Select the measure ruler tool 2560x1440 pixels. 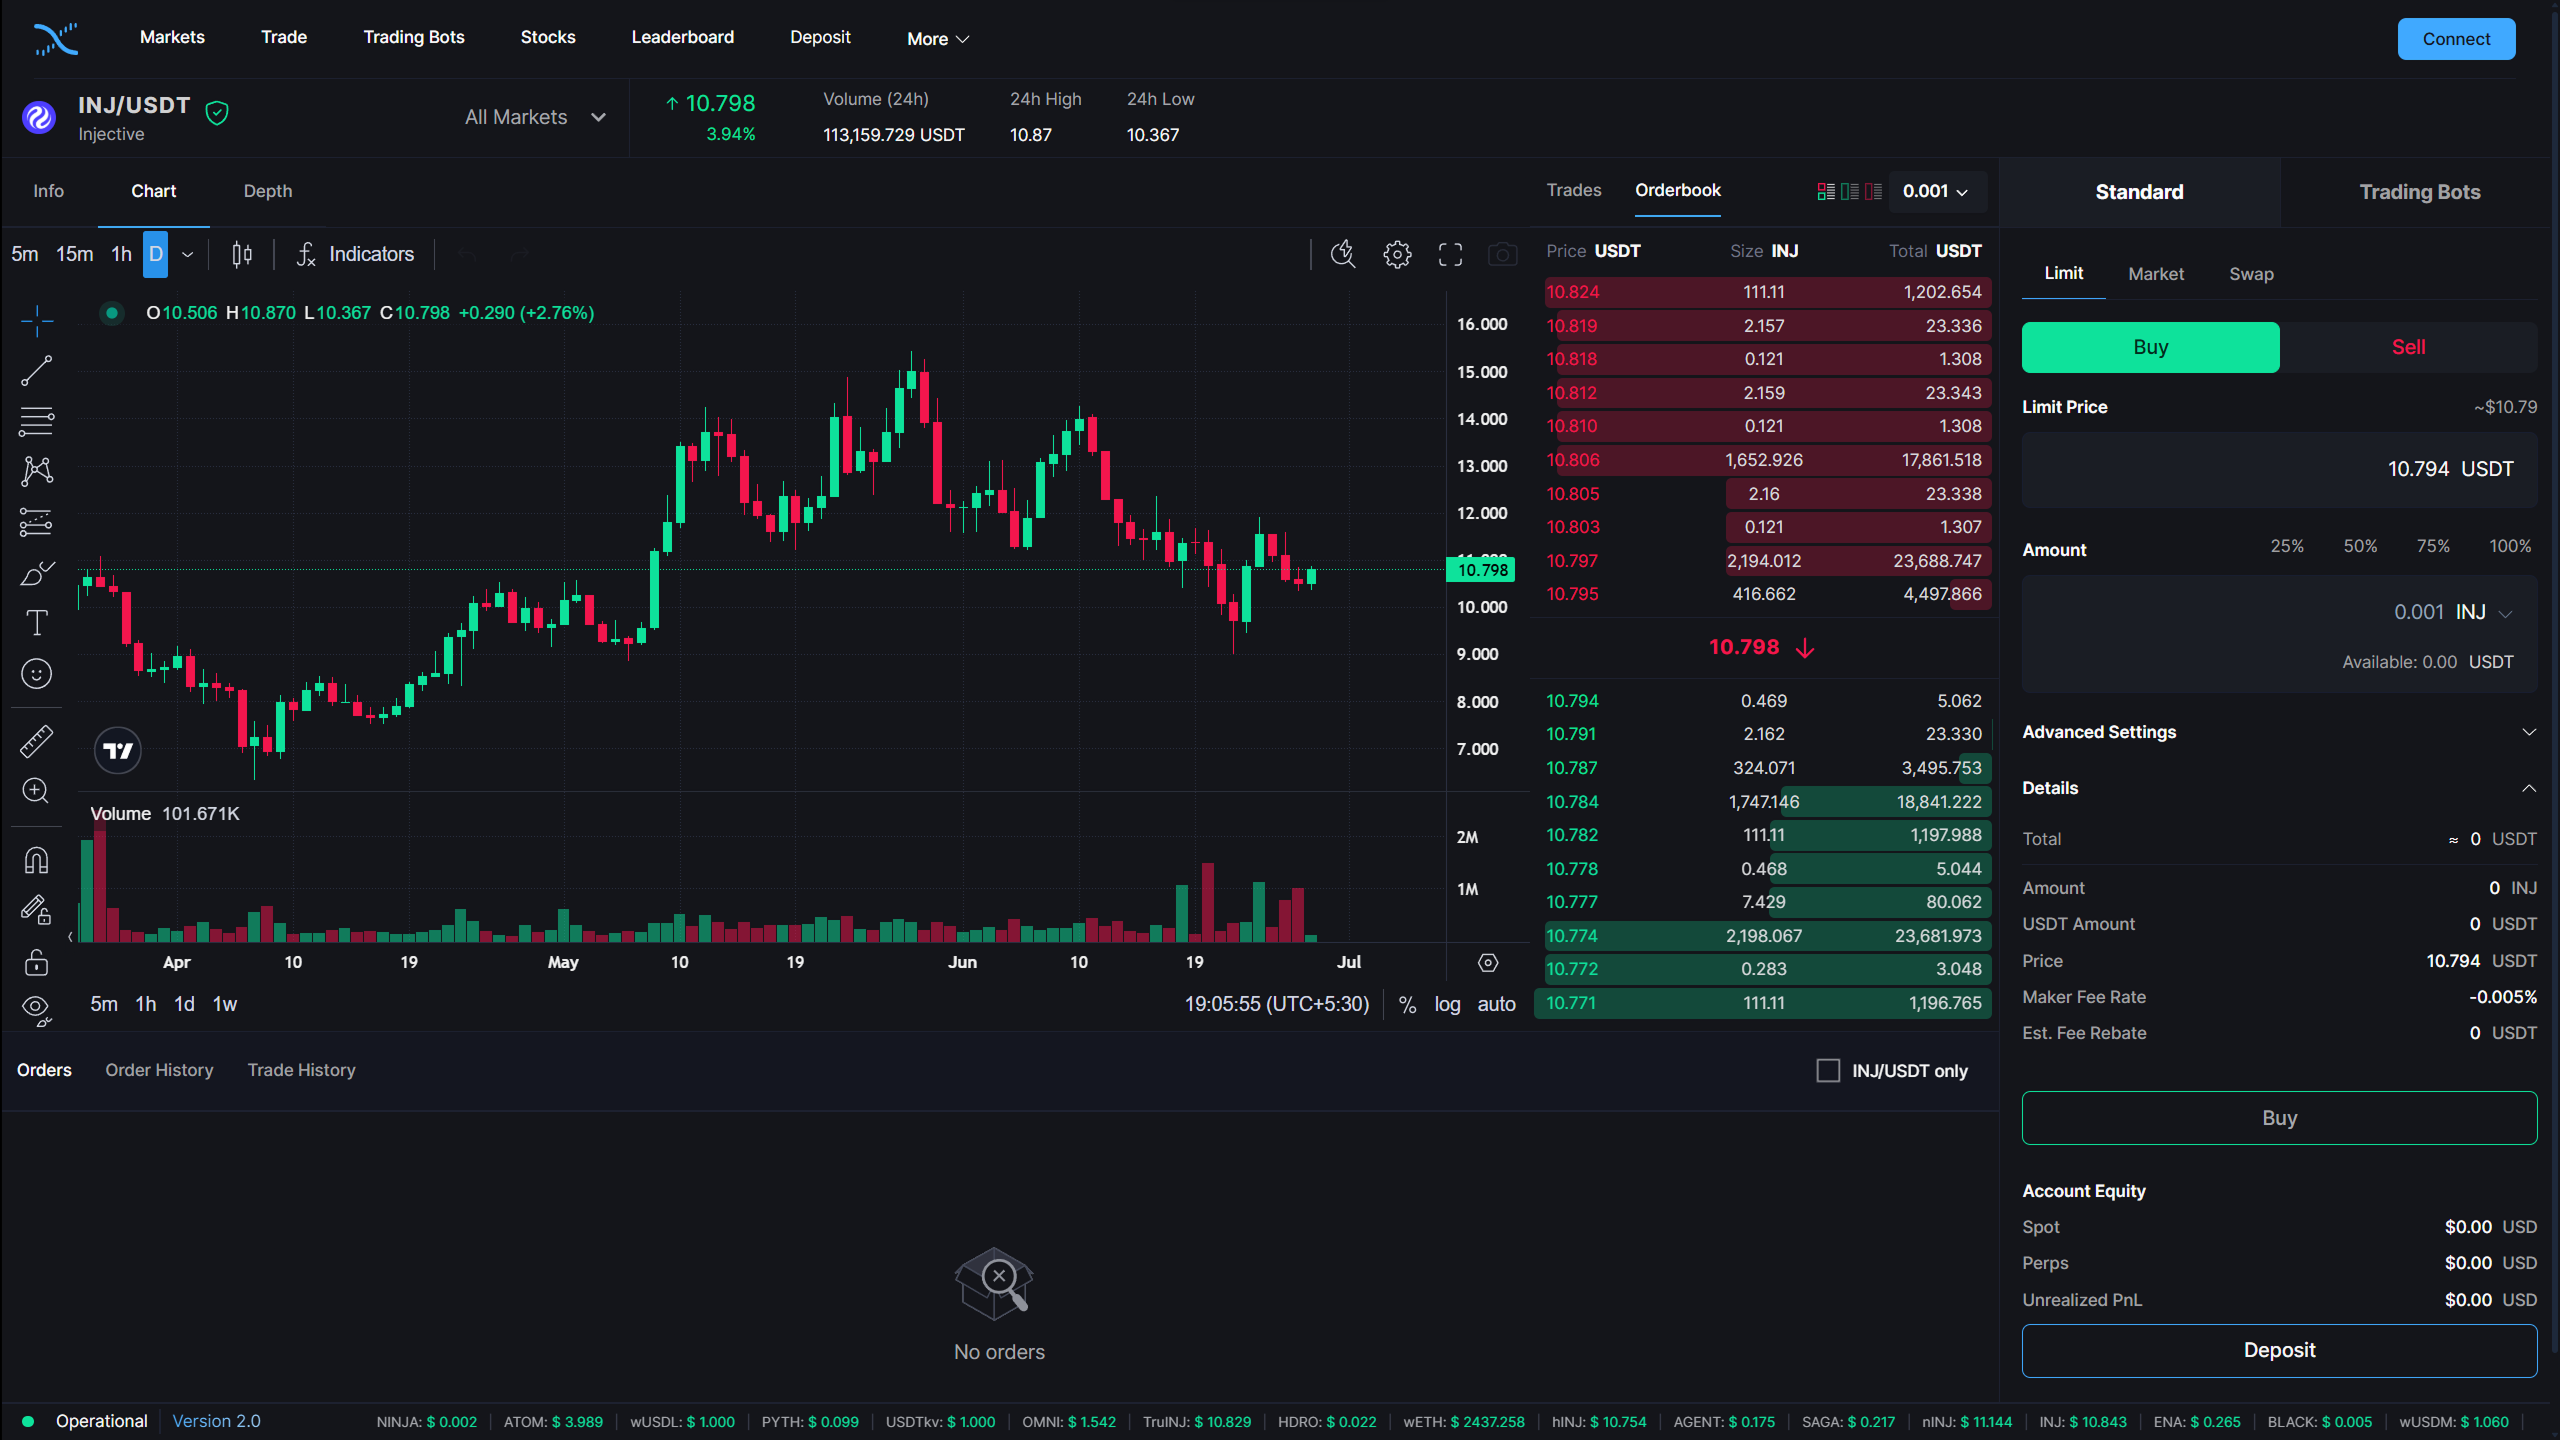[36, 741]
